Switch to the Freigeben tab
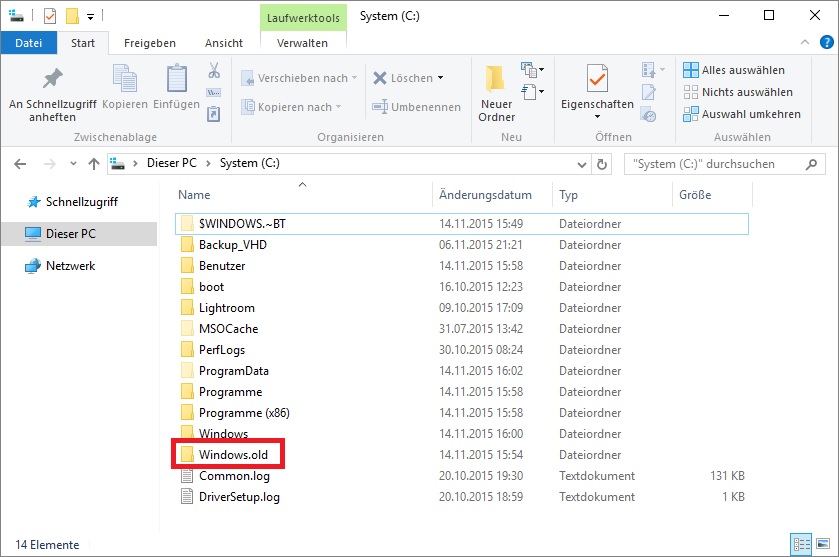This screenshot has height=557, width=839. pyautogui.click(x=150, y=43)
